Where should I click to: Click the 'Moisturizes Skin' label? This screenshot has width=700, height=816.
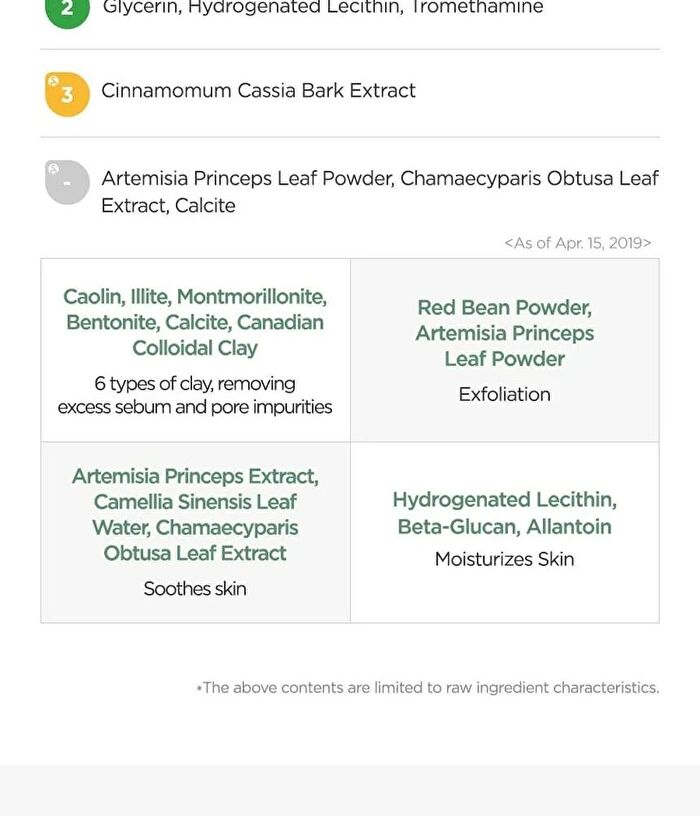click(x=504, y=559)
